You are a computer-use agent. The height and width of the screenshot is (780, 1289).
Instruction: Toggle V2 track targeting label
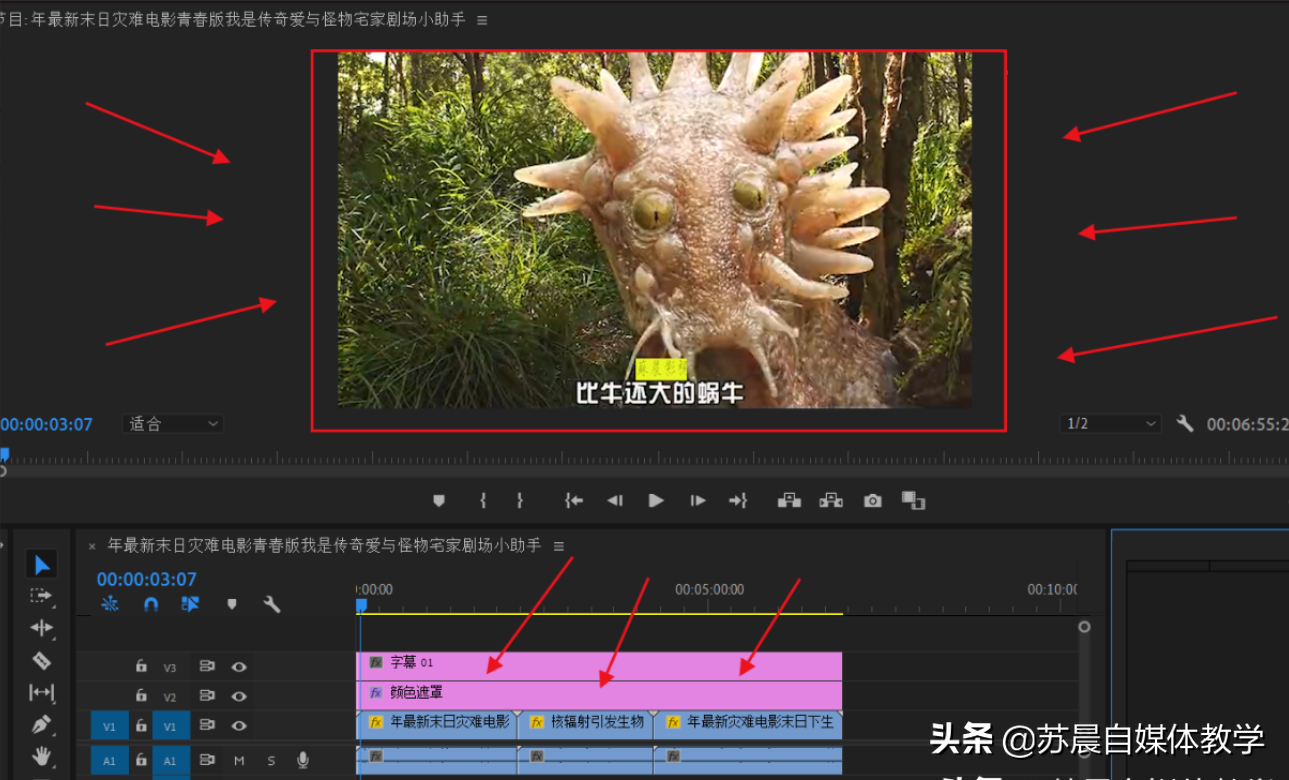pos(170,697)
